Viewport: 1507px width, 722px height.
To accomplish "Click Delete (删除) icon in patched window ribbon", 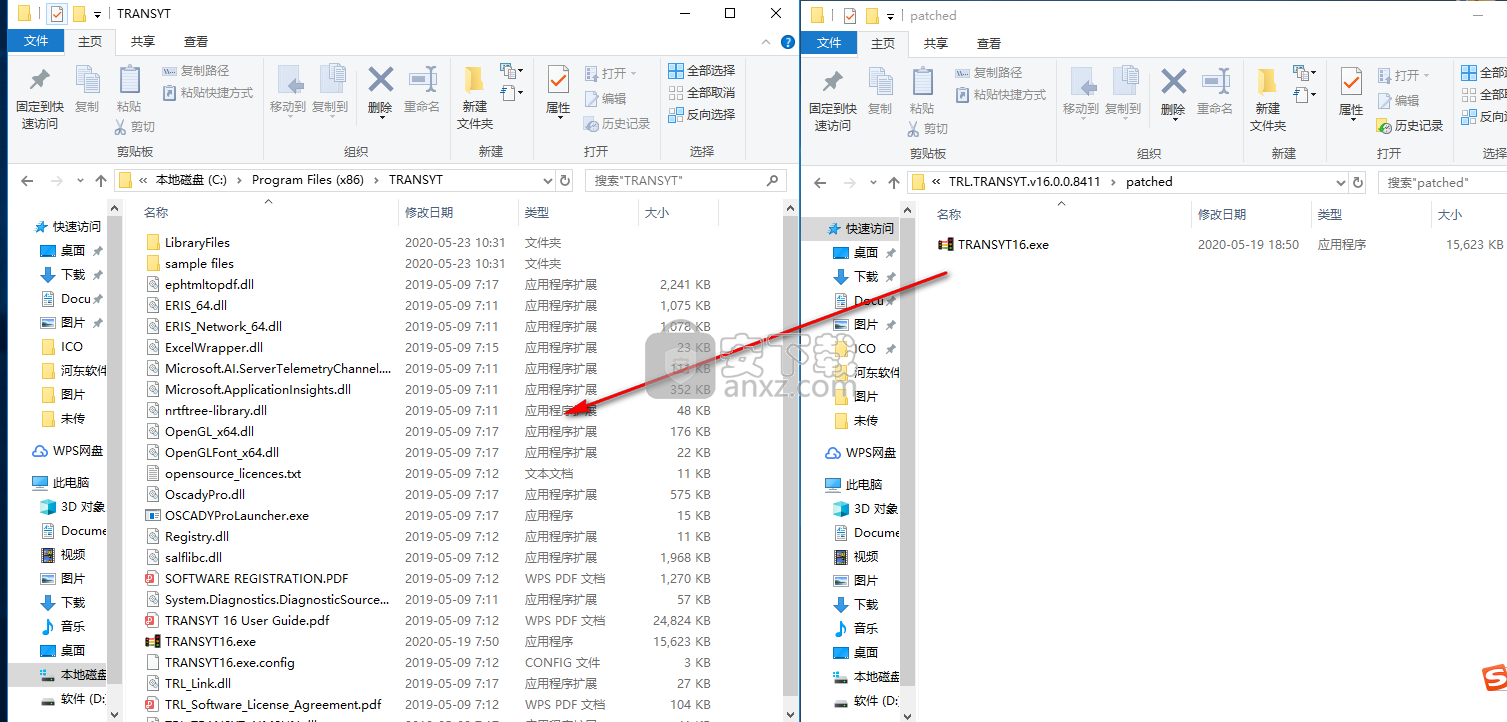I will click(x=1173, y=92).
